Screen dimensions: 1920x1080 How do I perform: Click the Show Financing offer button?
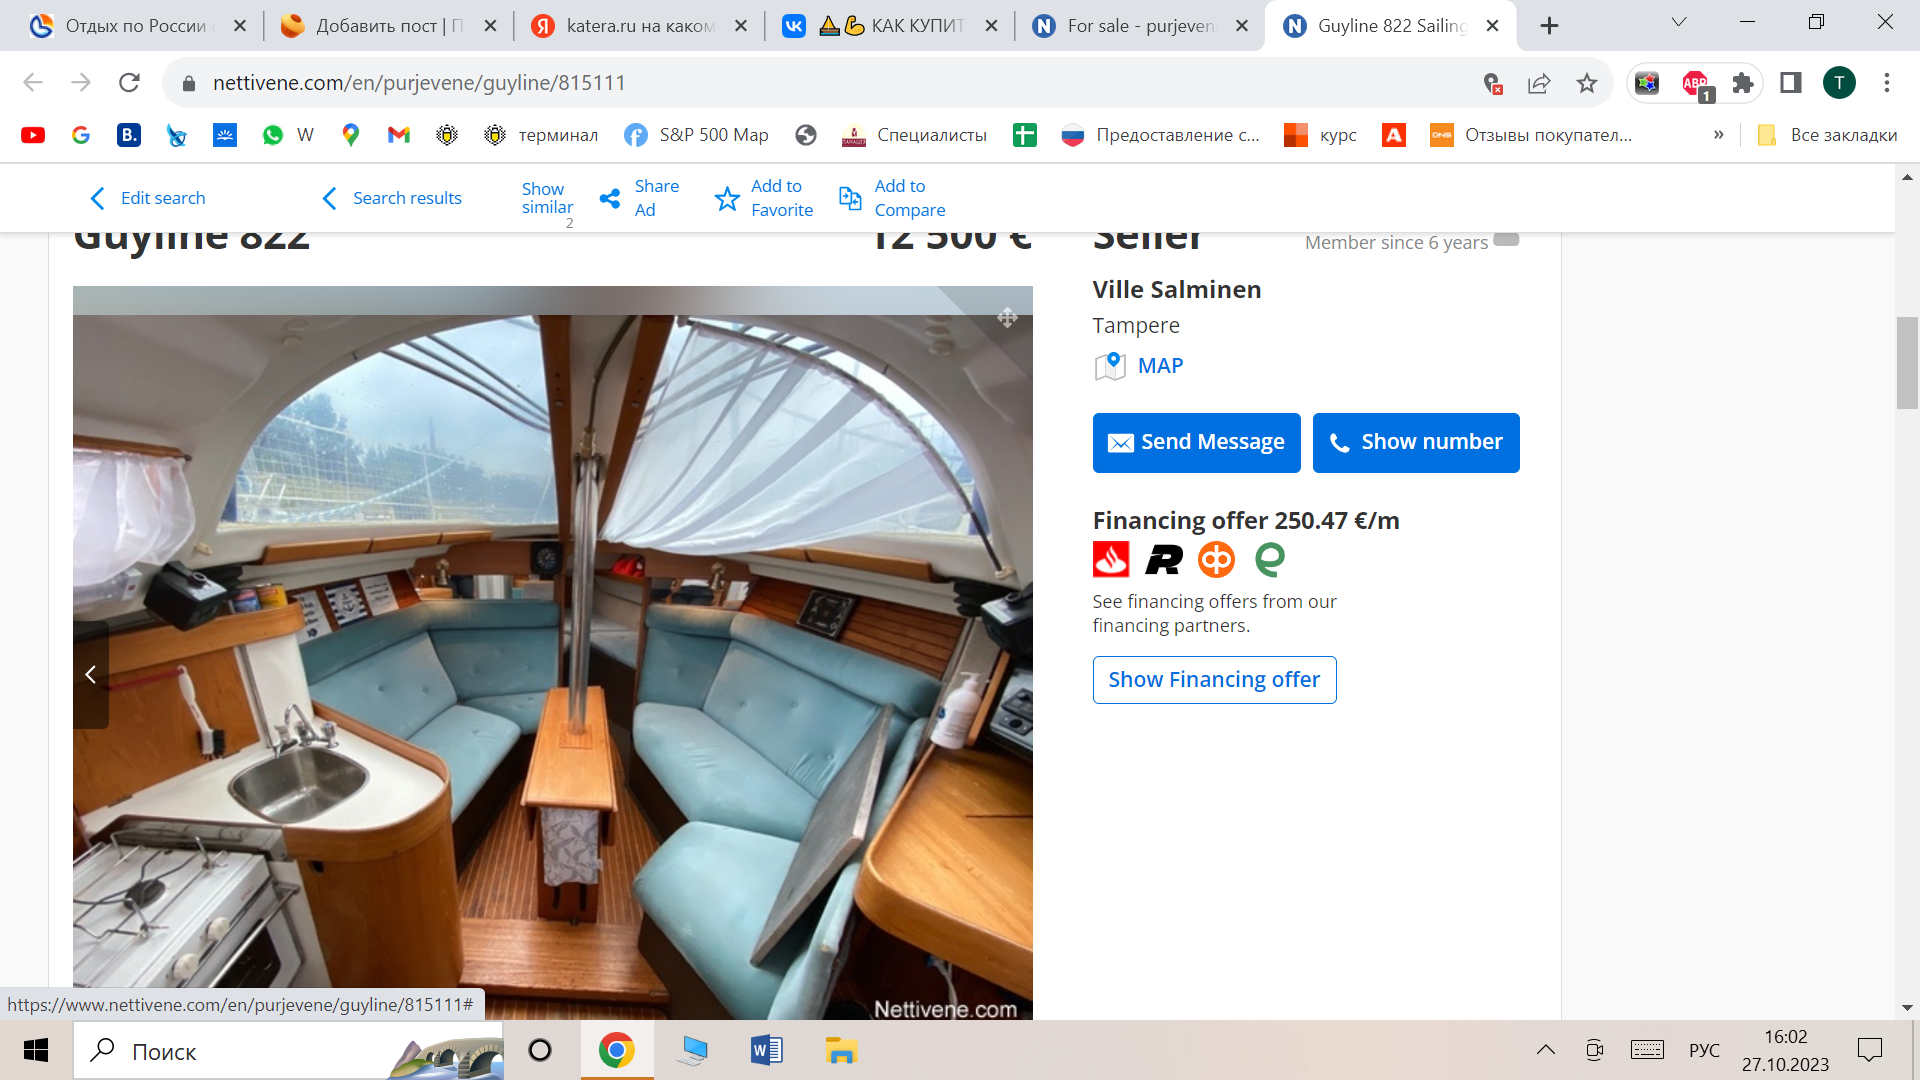pos(1214,680)
